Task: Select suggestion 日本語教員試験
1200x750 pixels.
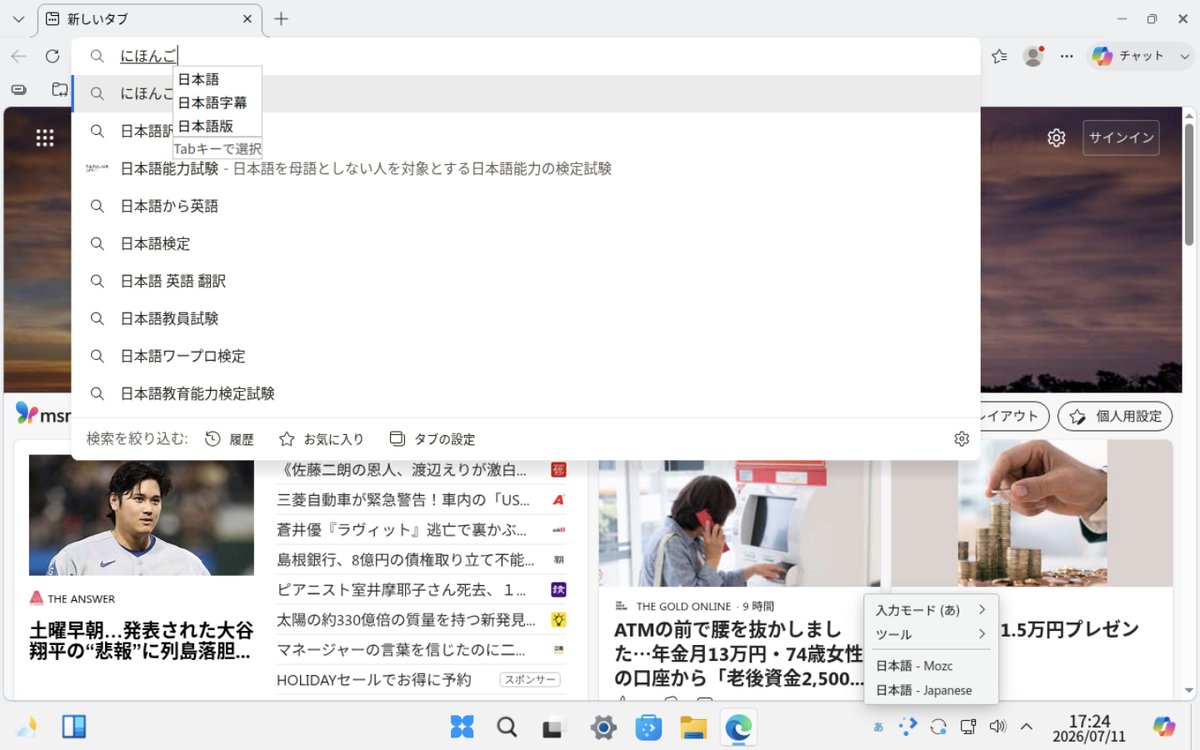Action: [525, 319]
